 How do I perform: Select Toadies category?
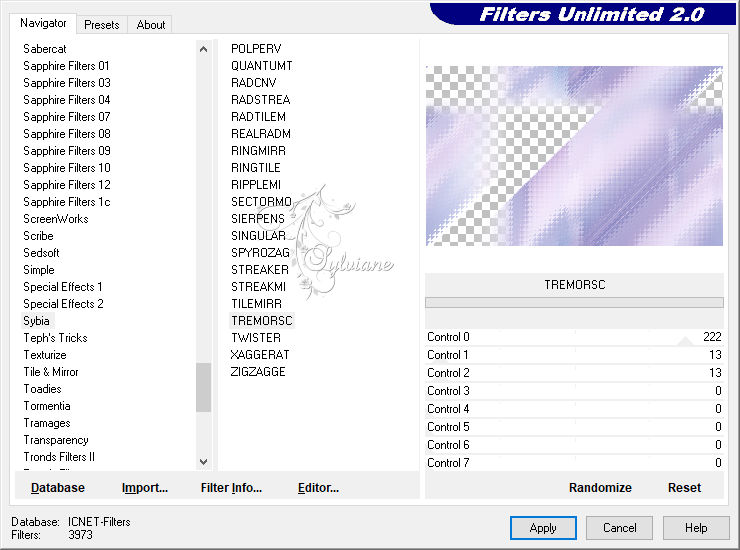tap(42, 389)
